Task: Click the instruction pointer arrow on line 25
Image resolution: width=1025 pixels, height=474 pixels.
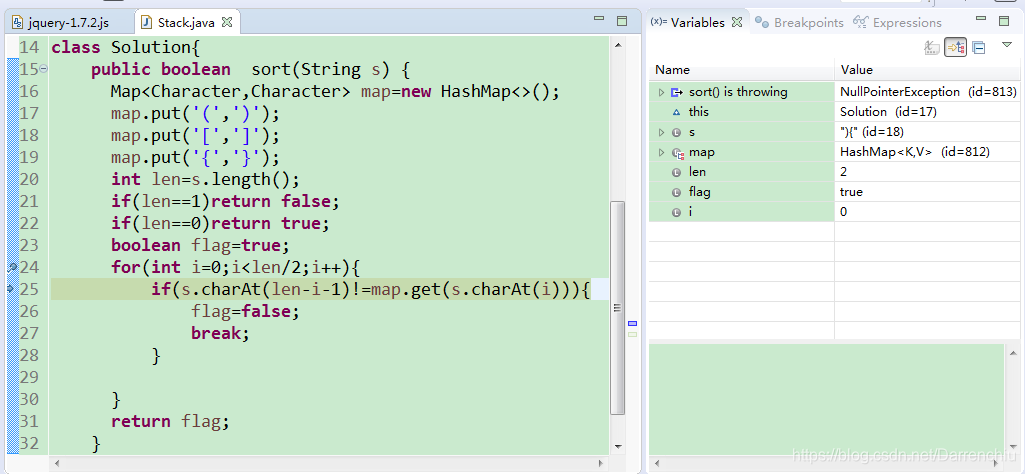Action: (10, 289)
